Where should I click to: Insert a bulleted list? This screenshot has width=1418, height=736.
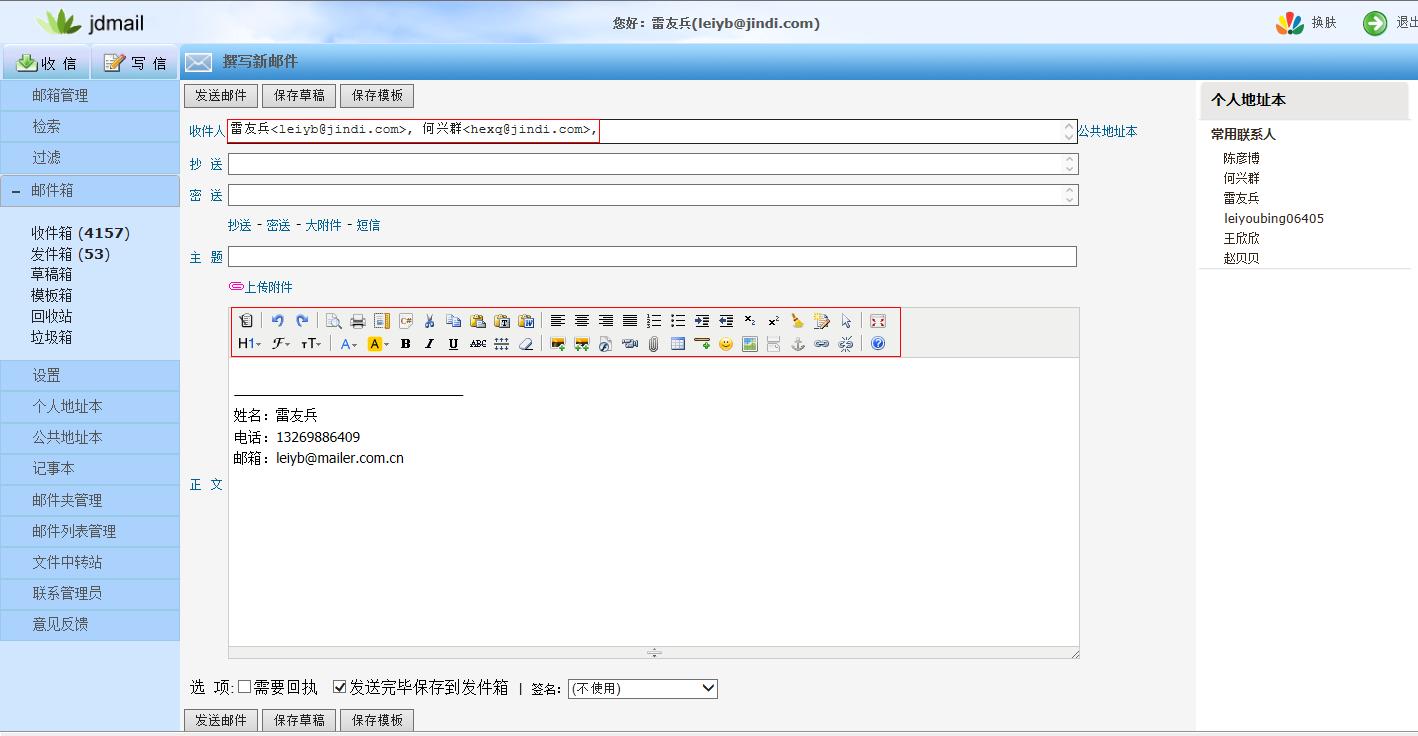[x=678, y=321]
